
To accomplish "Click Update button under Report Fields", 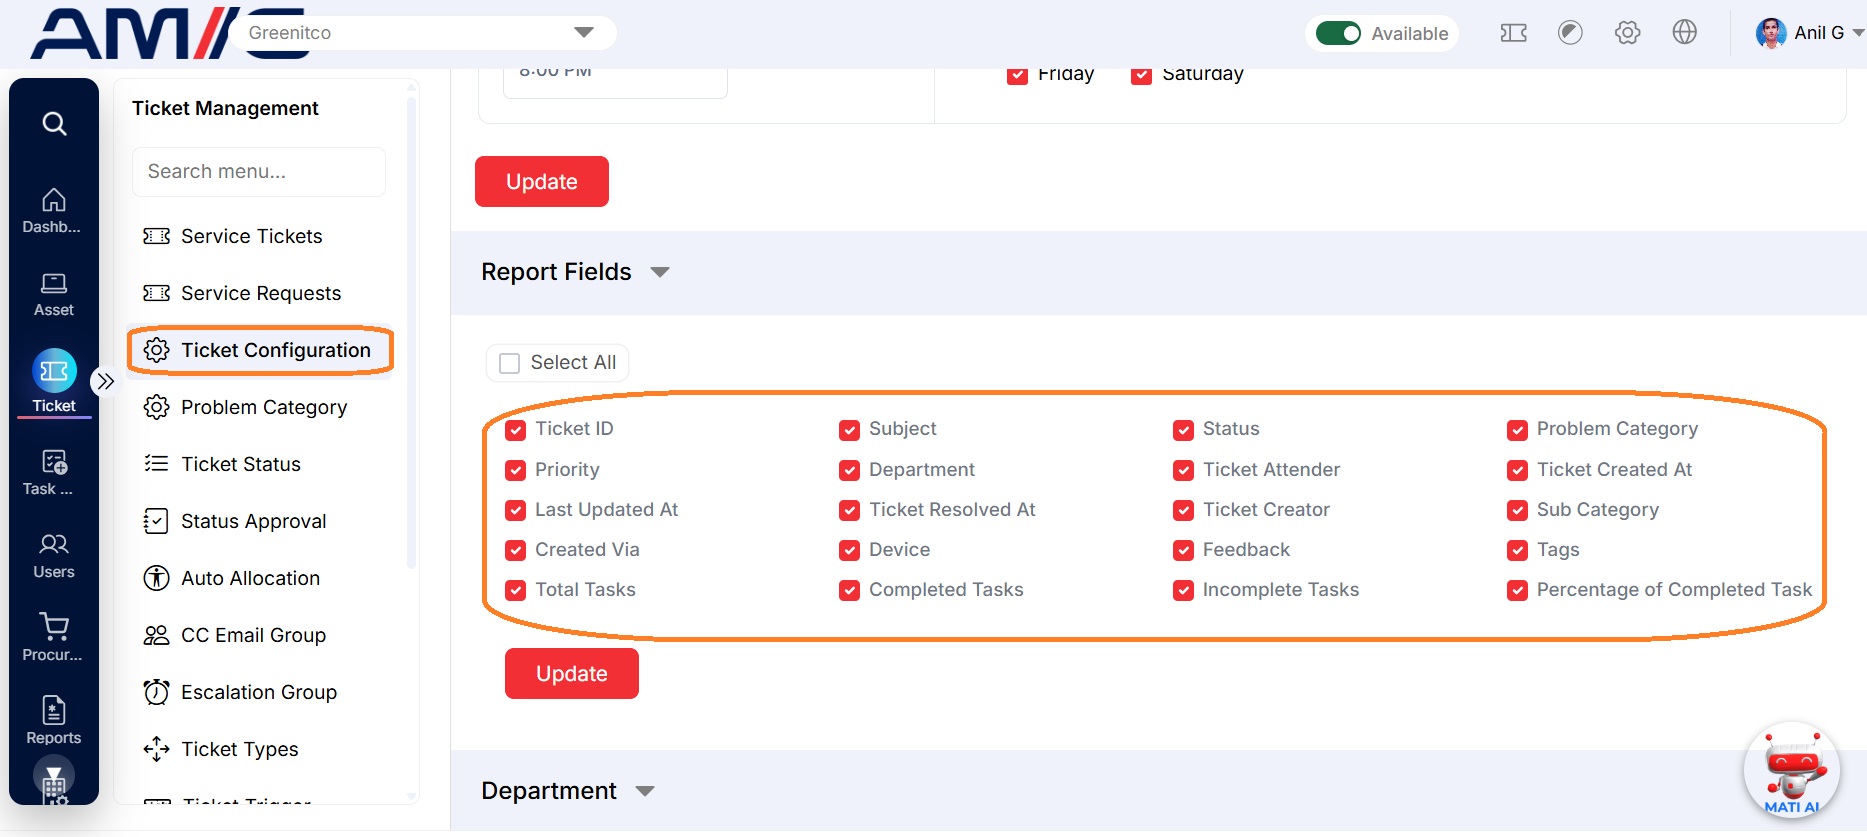I will 572,674.
